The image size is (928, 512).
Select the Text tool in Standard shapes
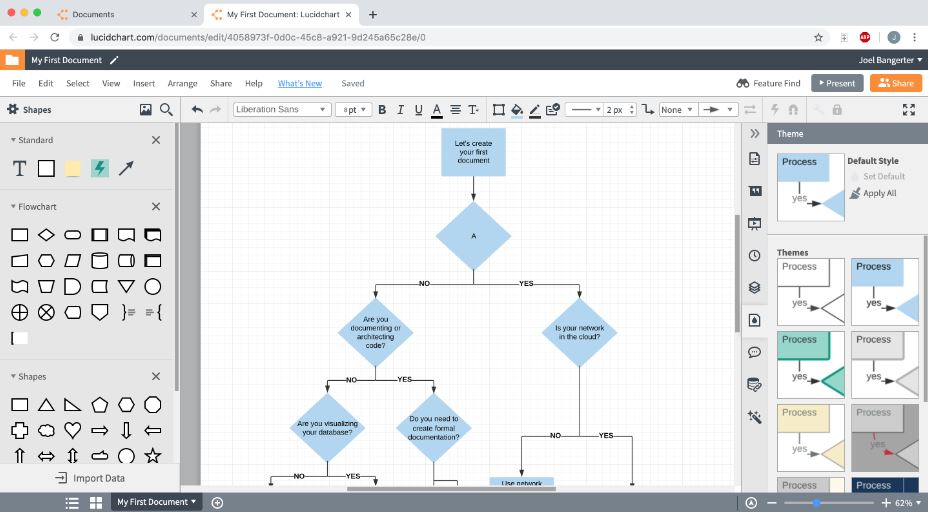20,169
